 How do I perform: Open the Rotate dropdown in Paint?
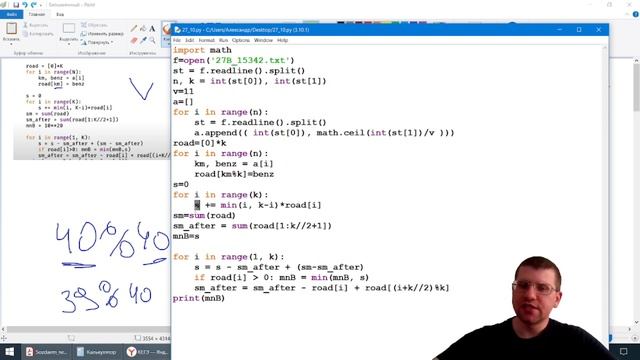click(x=97, y=42)
